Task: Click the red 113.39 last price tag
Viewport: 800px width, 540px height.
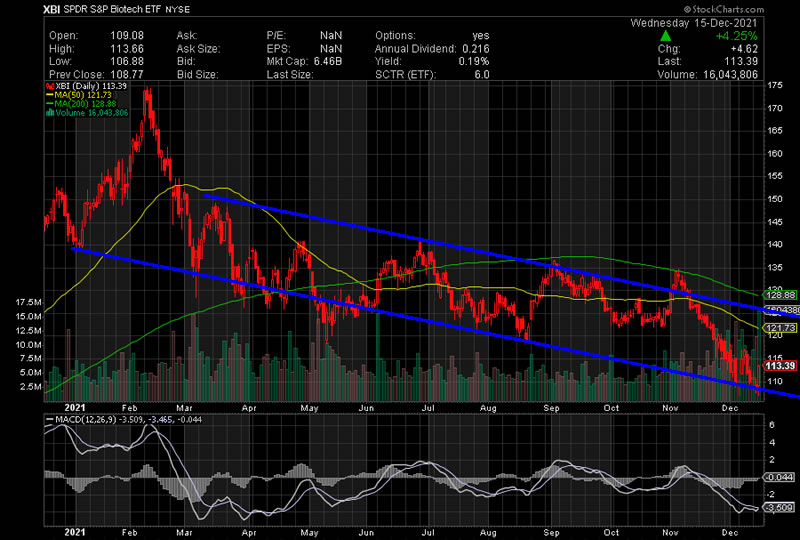Action: [781, 366]
